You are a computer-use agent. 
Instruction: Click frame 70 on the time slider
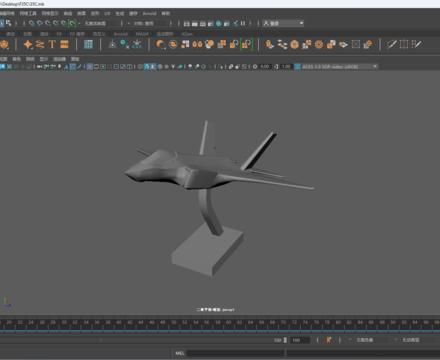coord(283,323)
